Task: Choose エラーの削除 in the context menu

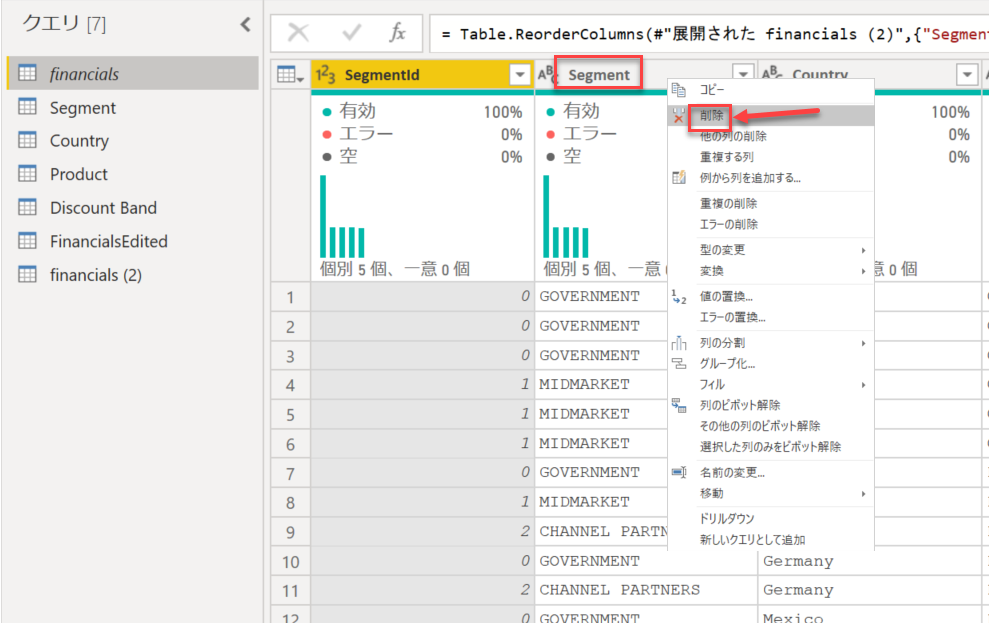Action: (x=771, y=224)
